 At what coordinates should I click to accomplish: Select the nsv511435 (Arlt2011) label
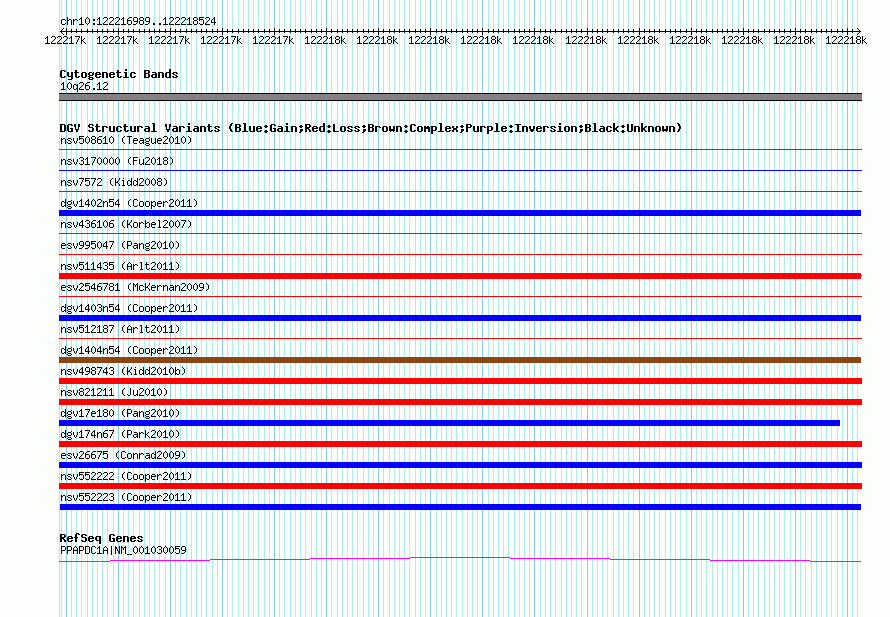pos(120,266)
